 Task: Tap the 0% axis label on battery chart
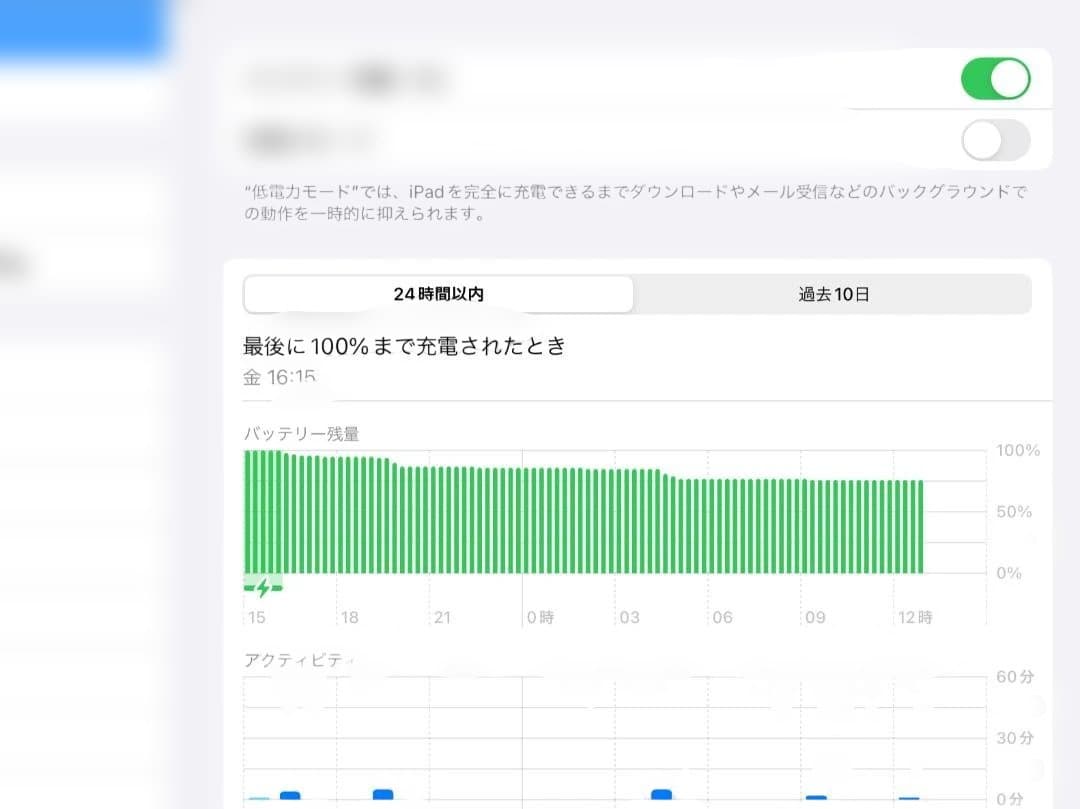click(x=1010, y=573)
